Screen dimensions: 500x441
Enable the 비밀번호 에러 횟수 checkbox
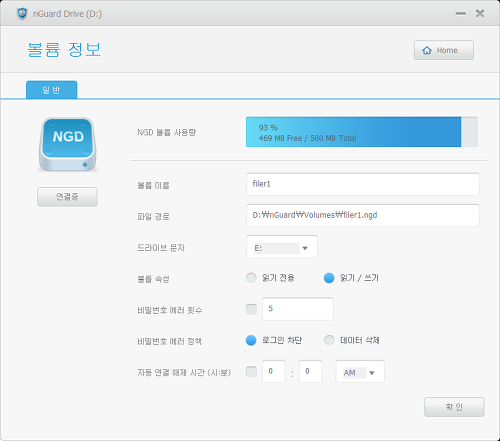pos(251,309)
